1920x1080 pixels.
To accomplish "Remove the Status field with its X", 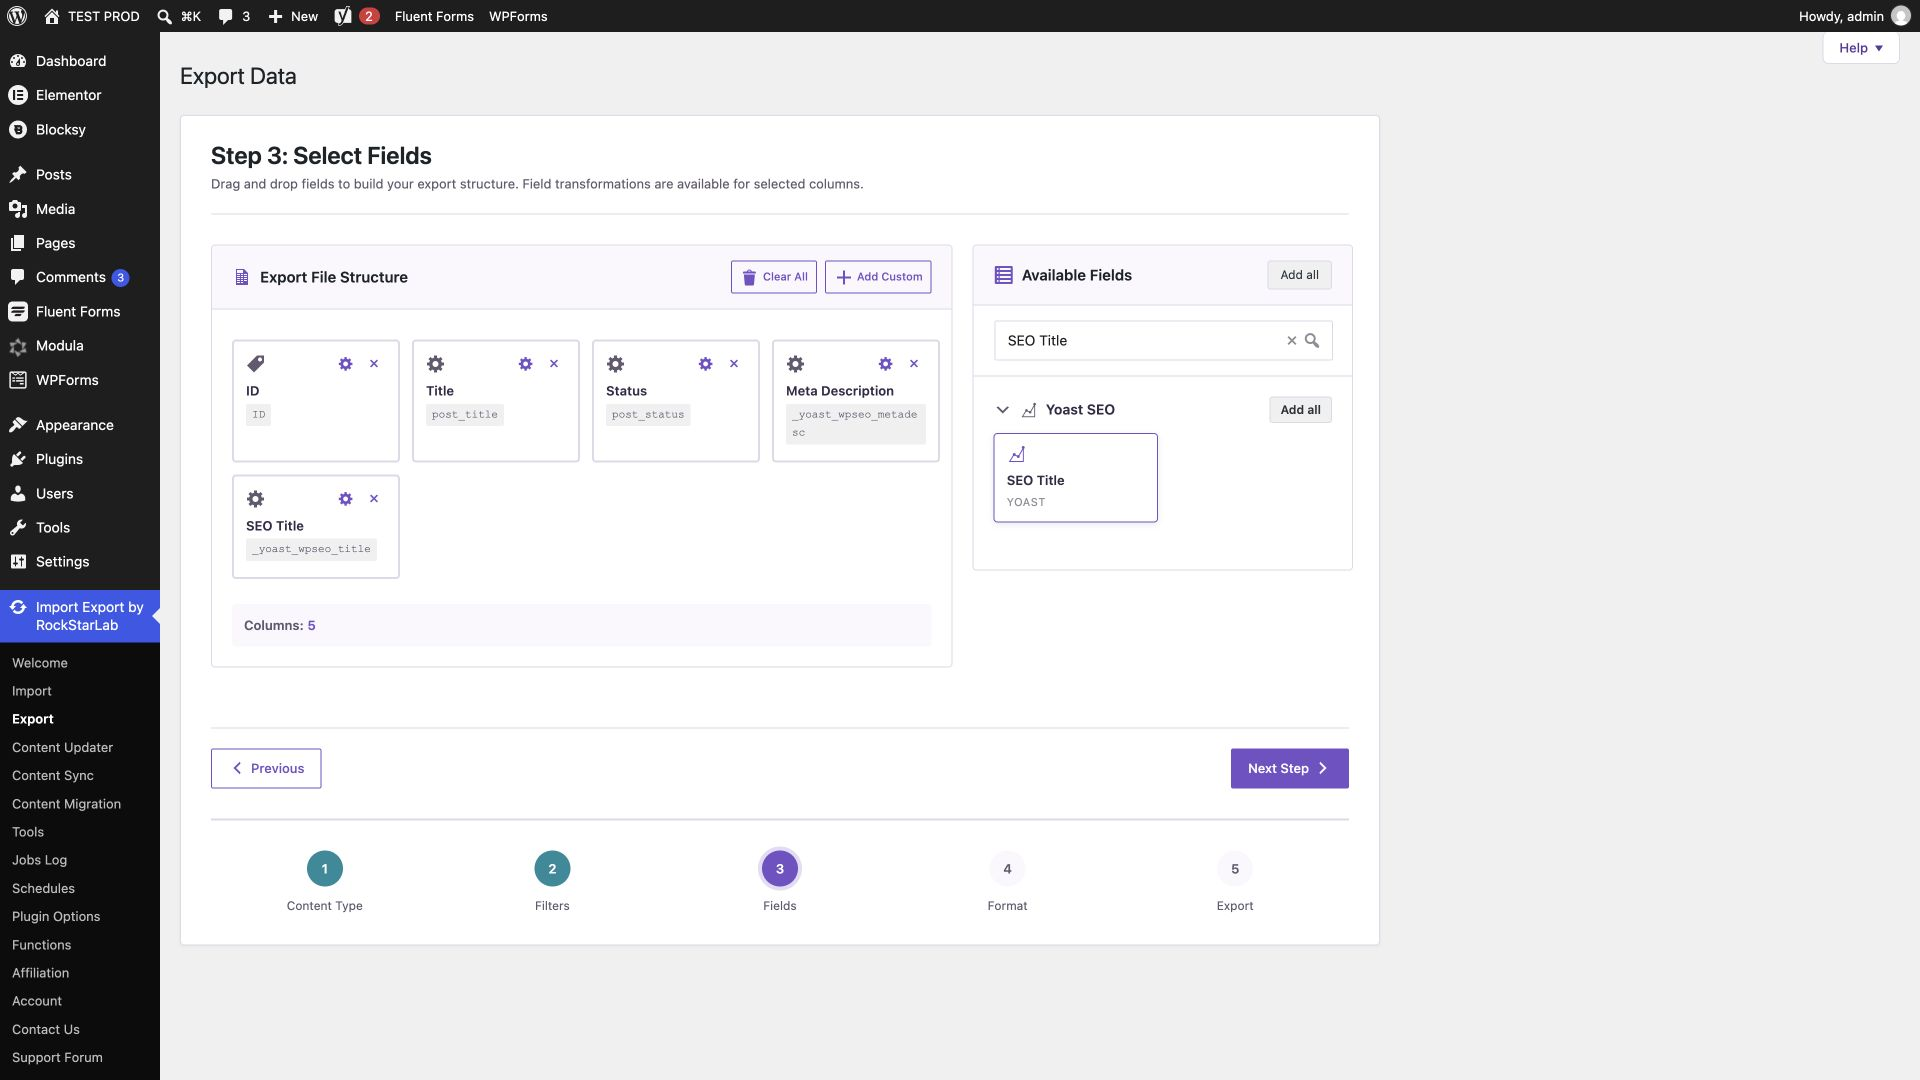I will 734,364.
